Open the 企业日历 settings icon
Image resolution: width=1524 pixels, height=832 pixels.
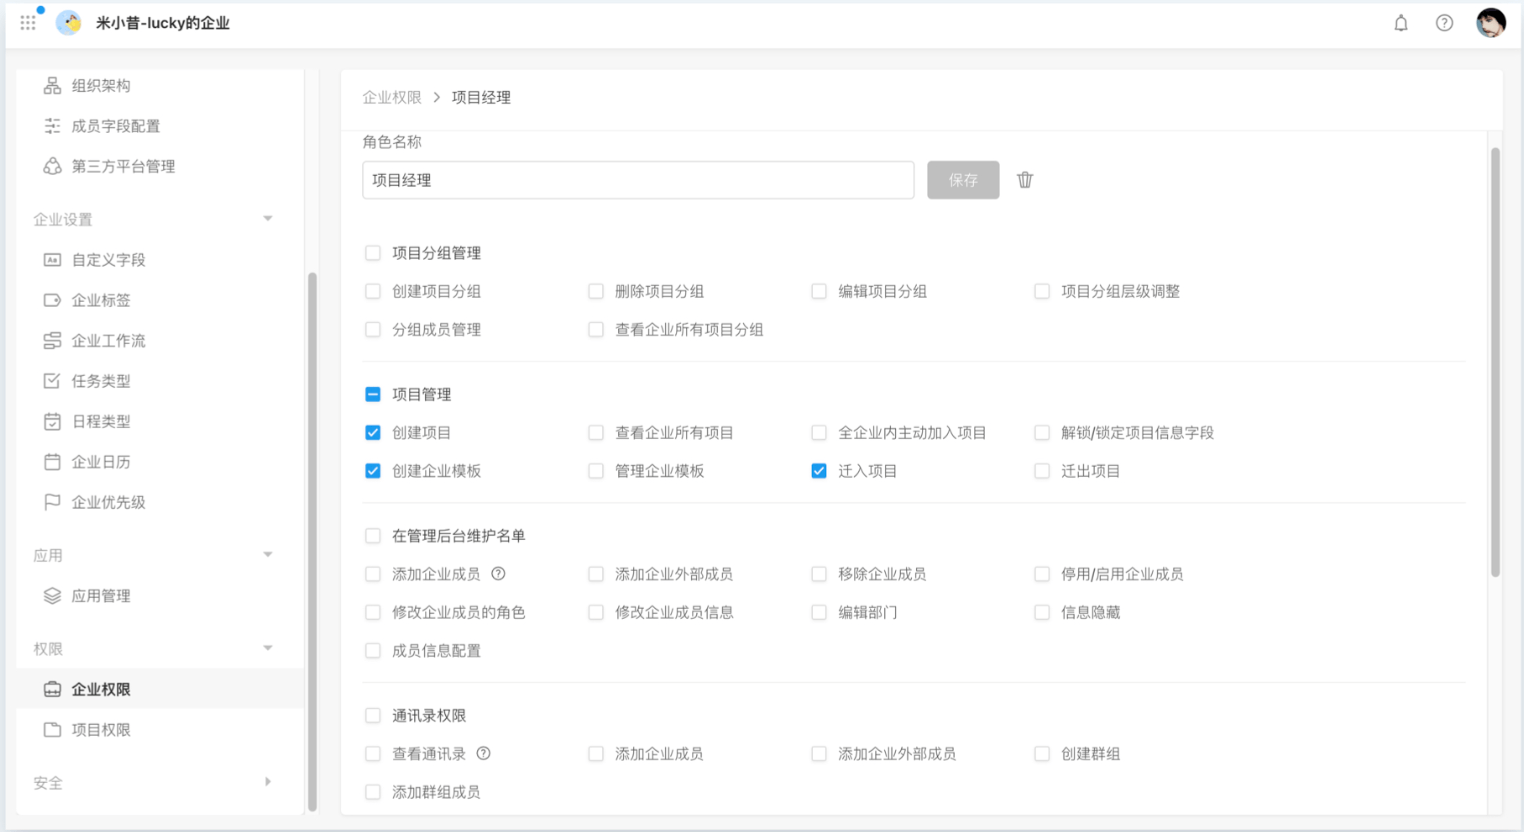point(51,461)
